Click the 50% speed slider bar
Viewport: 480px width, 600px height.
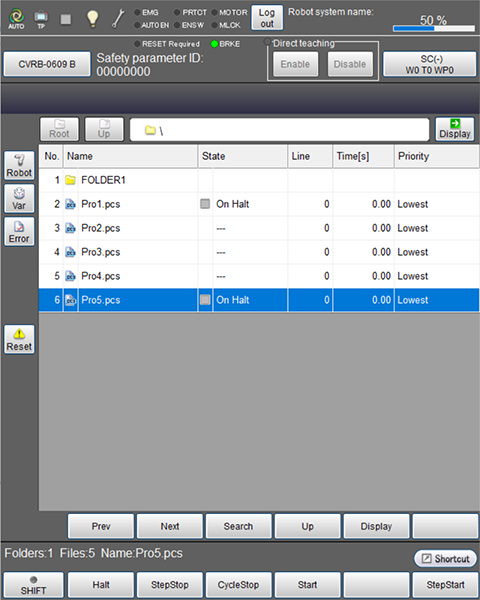click(434, 28)
